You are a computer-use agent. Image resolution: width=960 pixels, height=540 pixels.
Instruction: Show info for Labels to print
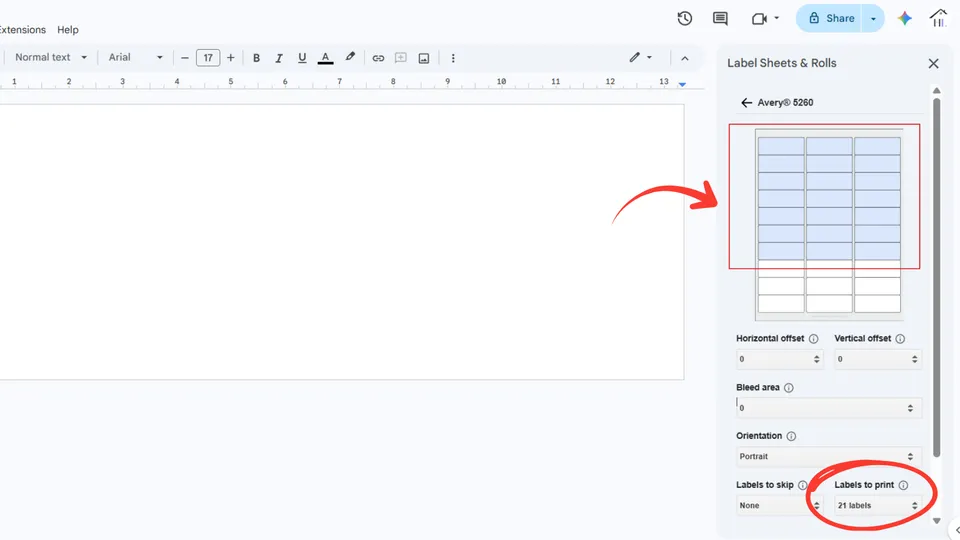(903, 485)
